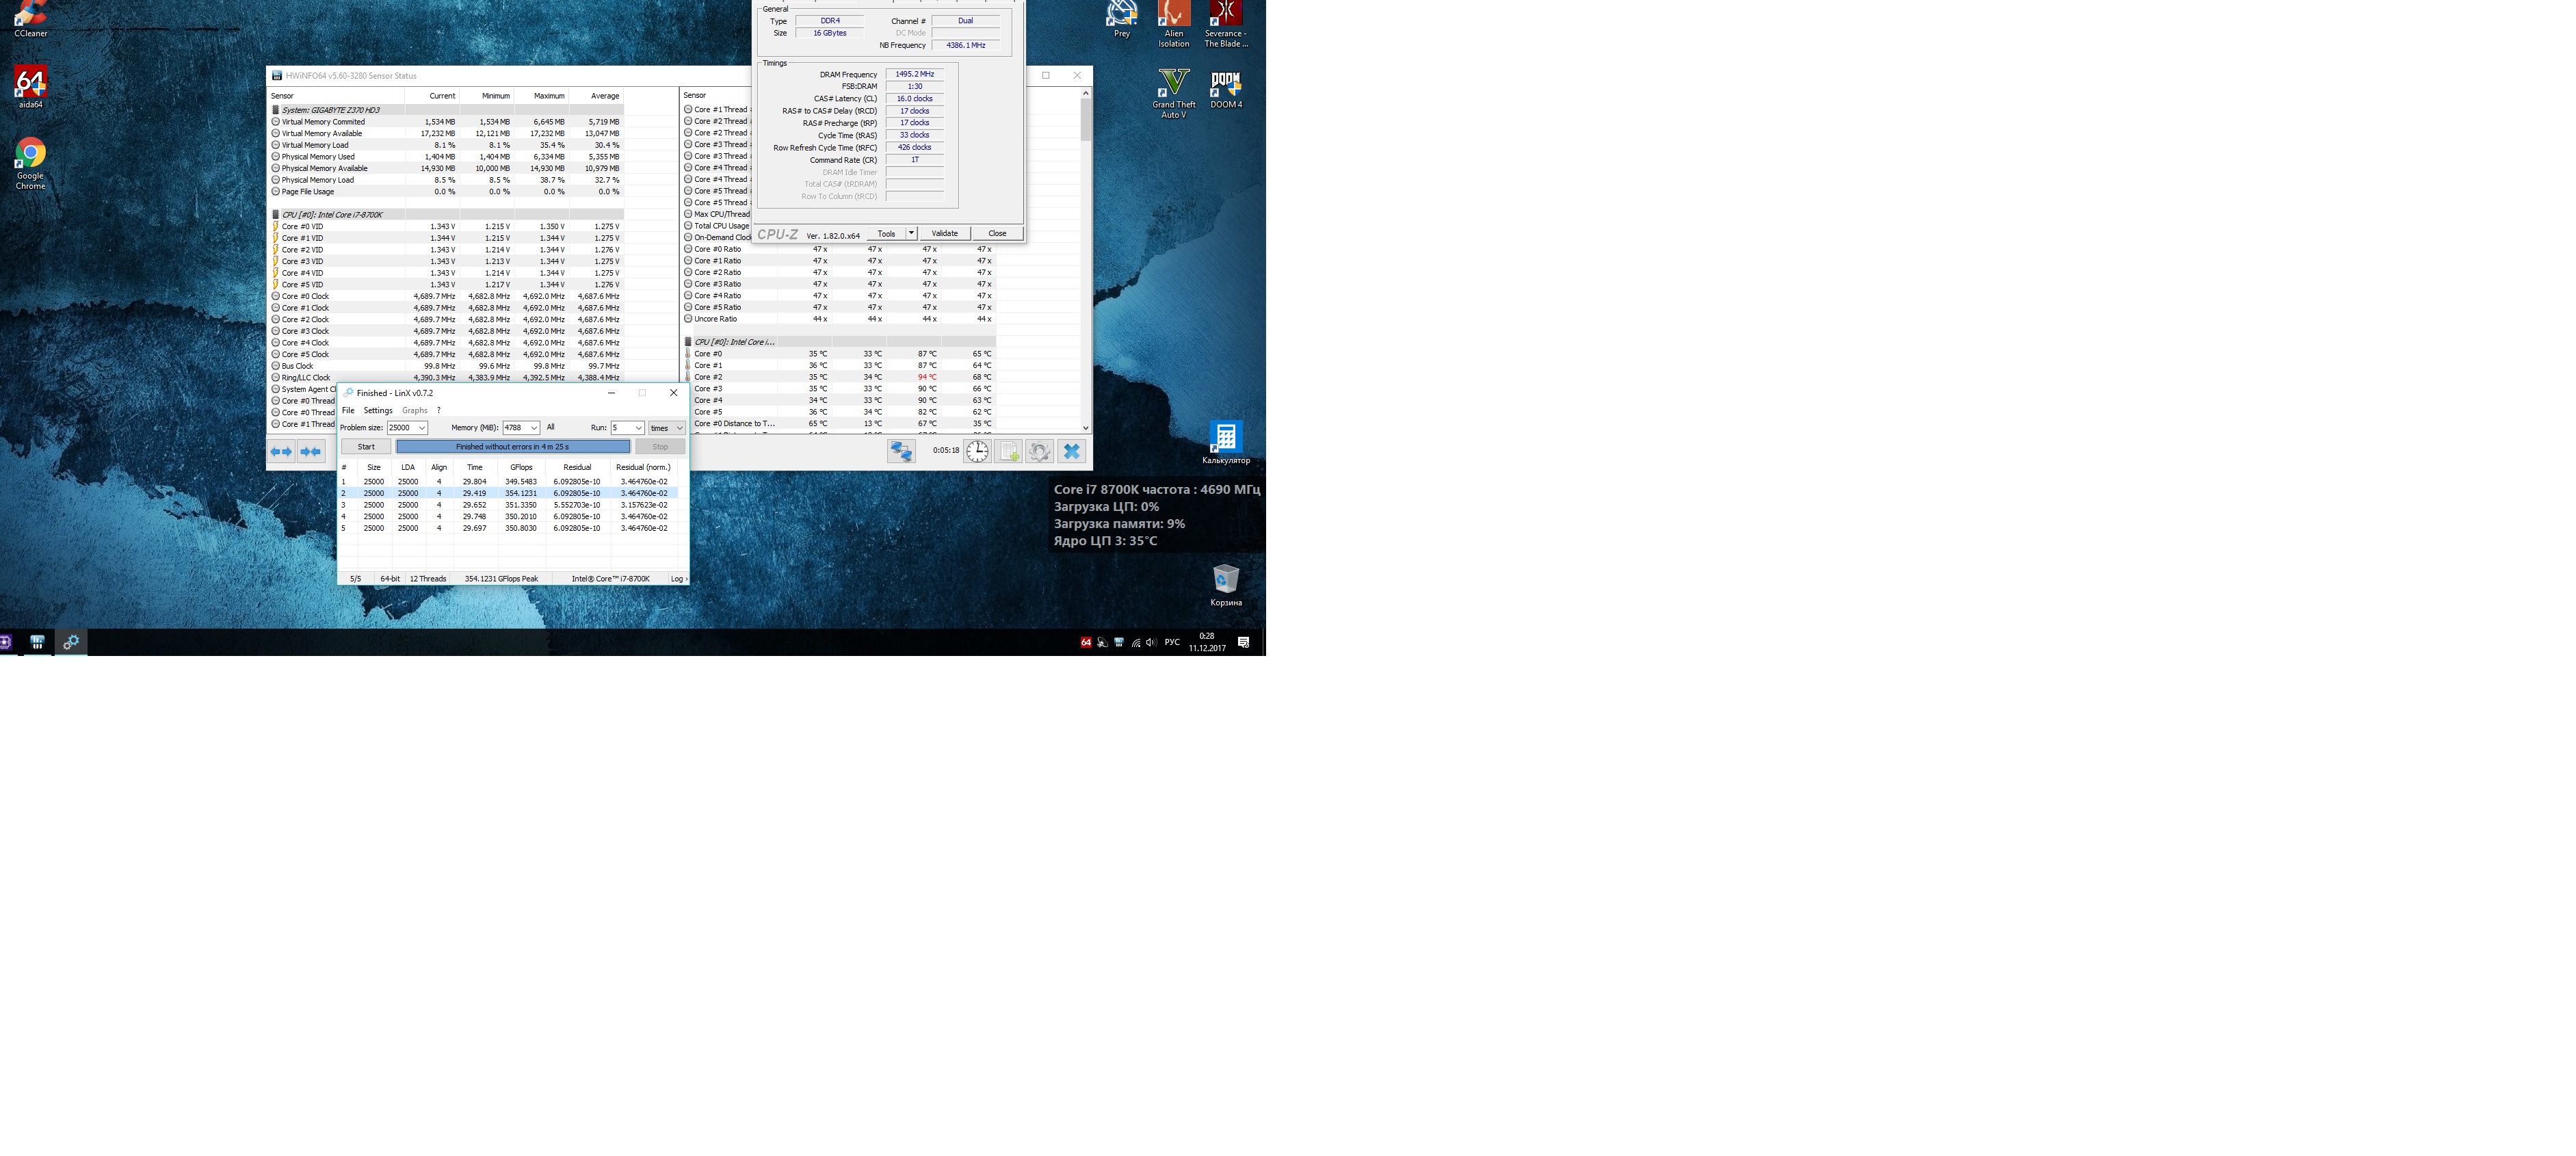This screenshot has height=1156, width=2576.
Task: Open the 'times' run mode dropdown
Action: [x=667, y=428]
